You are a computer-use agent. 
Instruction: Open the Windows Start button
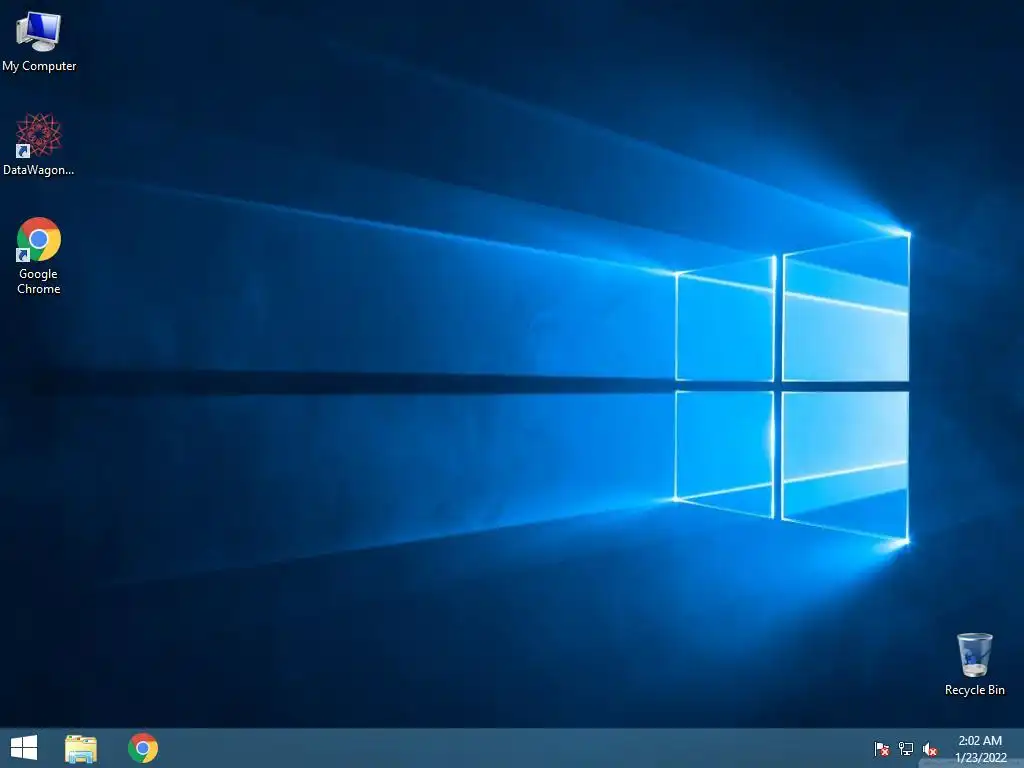[24, 748]
